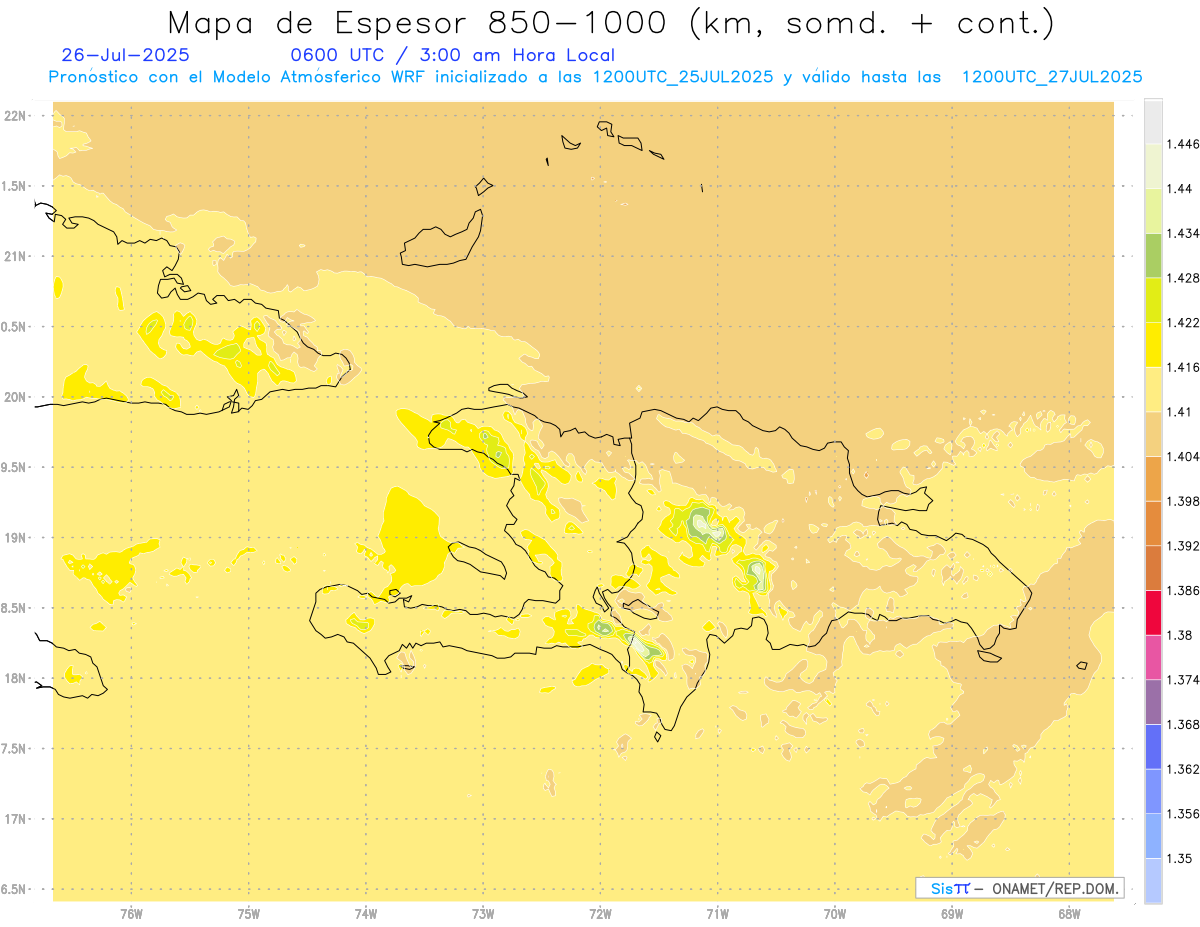Click the green colorbar swatch between 1.428 and 1.434
The height and width of the screenshot is (927, 1200).
[1153, 255]
